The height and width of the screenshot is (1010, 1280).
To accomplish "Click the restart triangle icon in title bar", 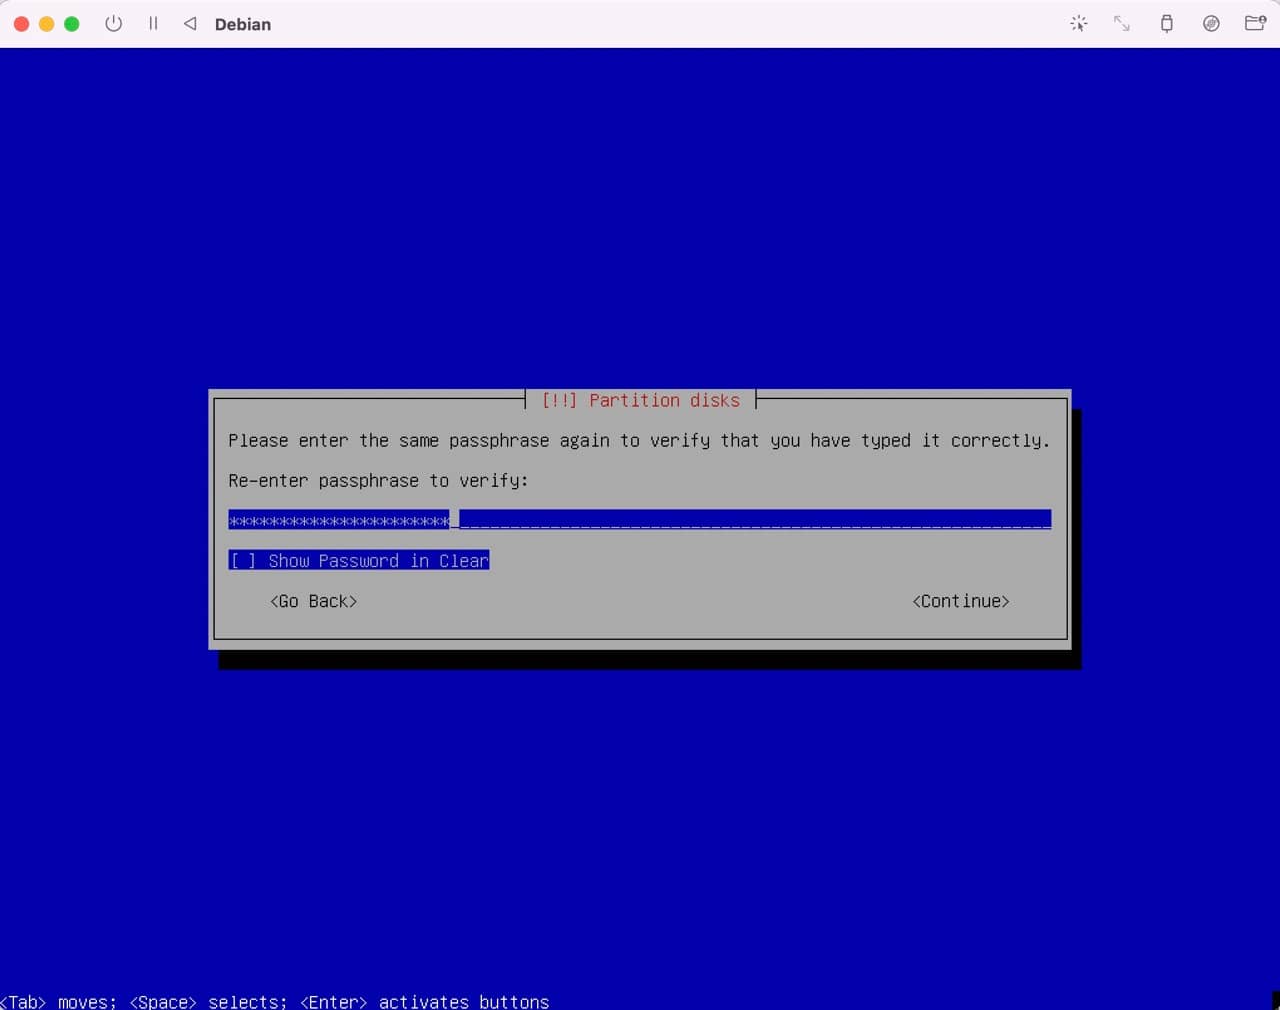I will (x=190, y=23).
